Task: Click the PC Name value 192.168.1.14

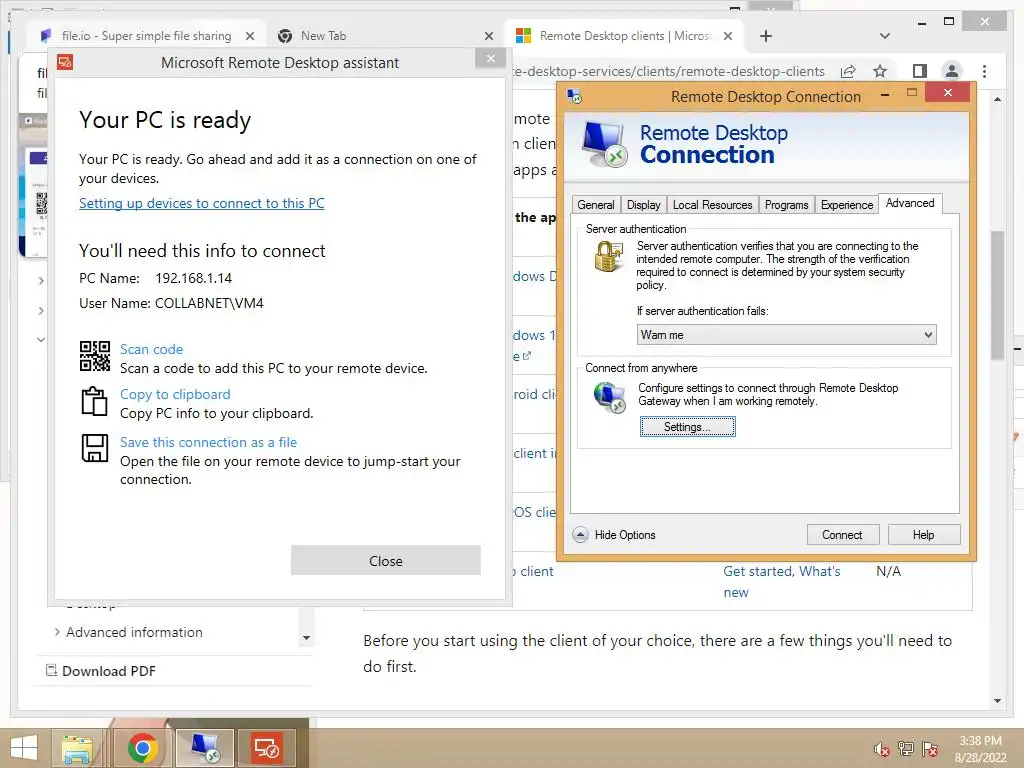Action: coord(193,278)
